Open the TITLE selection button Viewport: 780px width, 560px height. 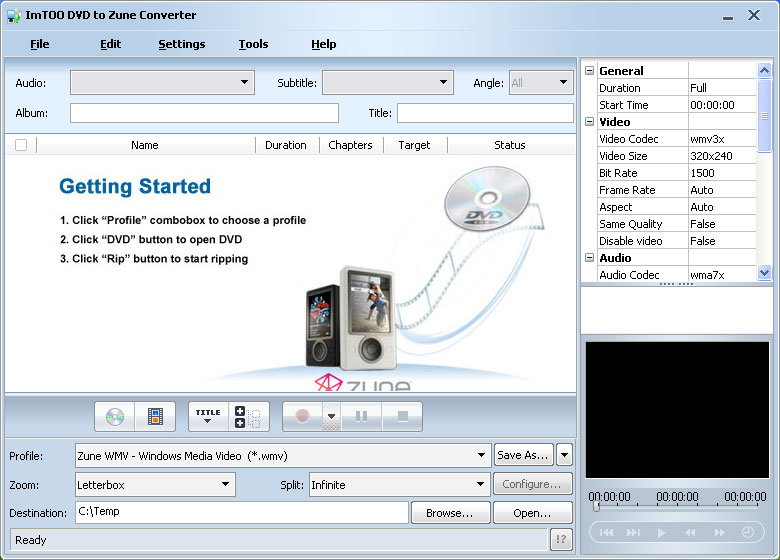(208, 416)
